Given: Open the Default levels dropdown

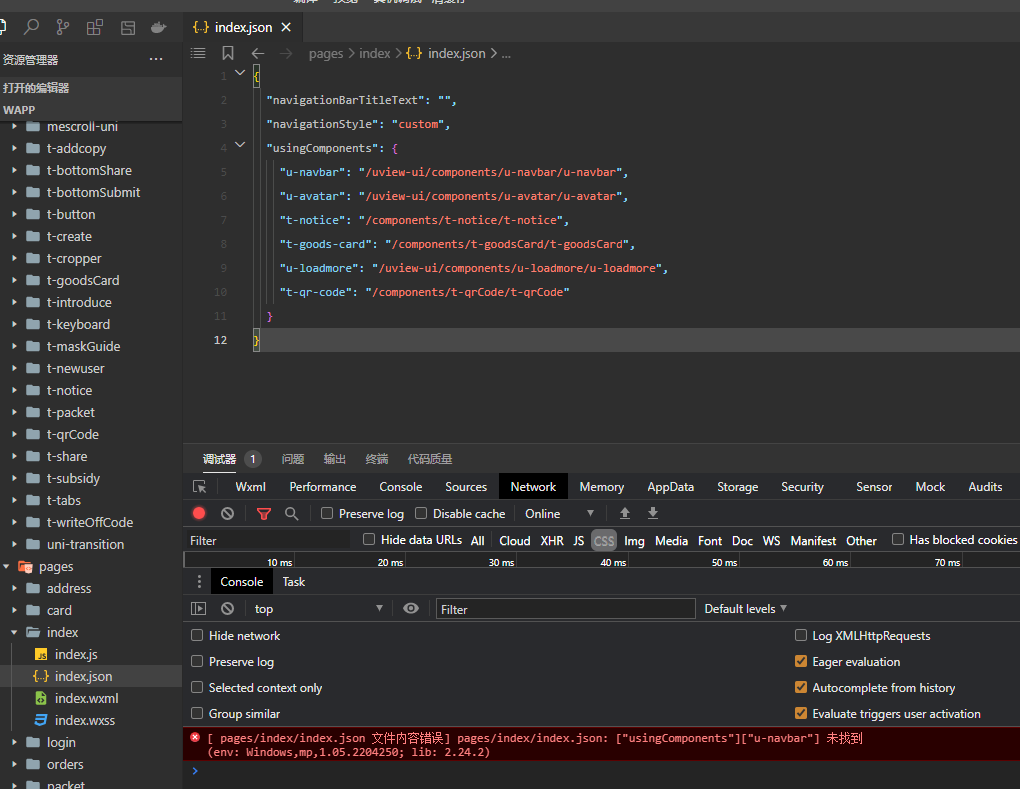Looking at the screenshot, I should [x=745, y=608].
